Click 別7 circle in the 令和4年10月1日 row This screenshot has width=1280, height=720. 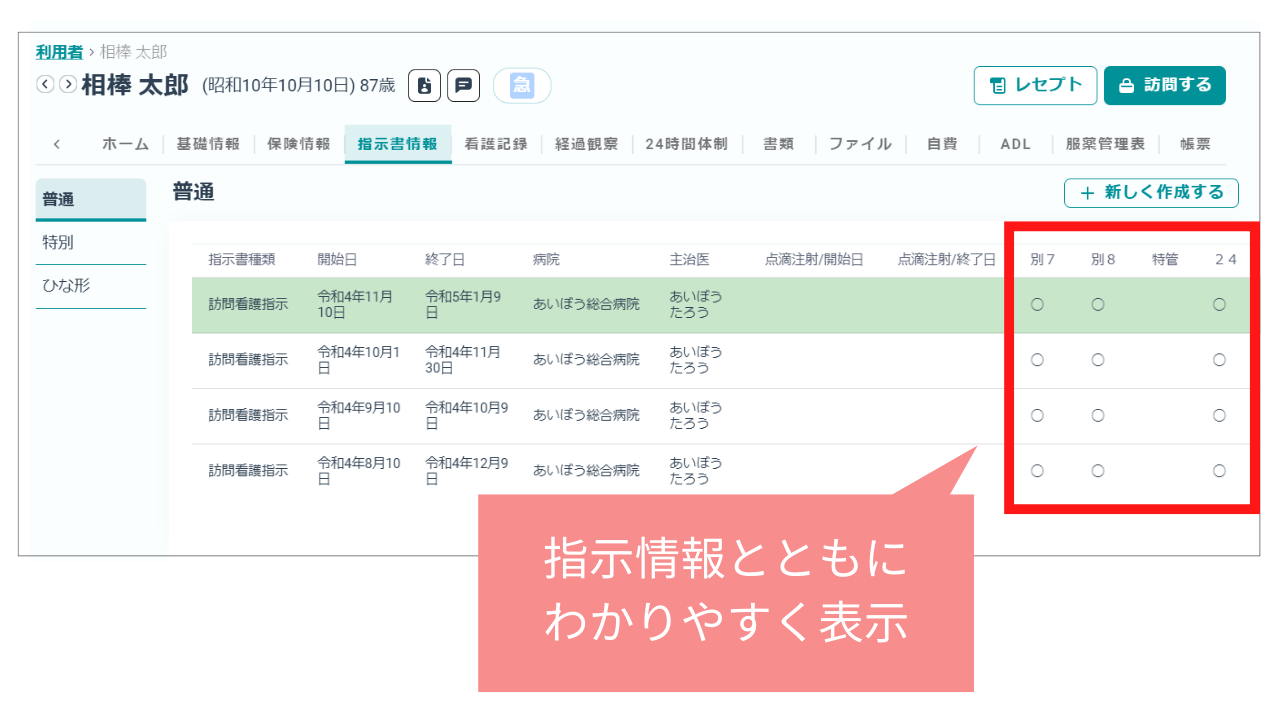click(x=1037, y=360)
